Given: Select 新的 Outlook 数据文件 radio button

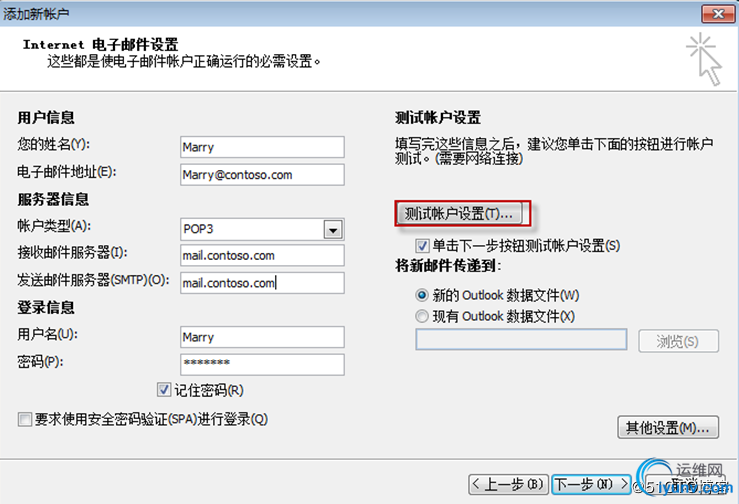Looking at the screenshot, I should click(422, 295).
